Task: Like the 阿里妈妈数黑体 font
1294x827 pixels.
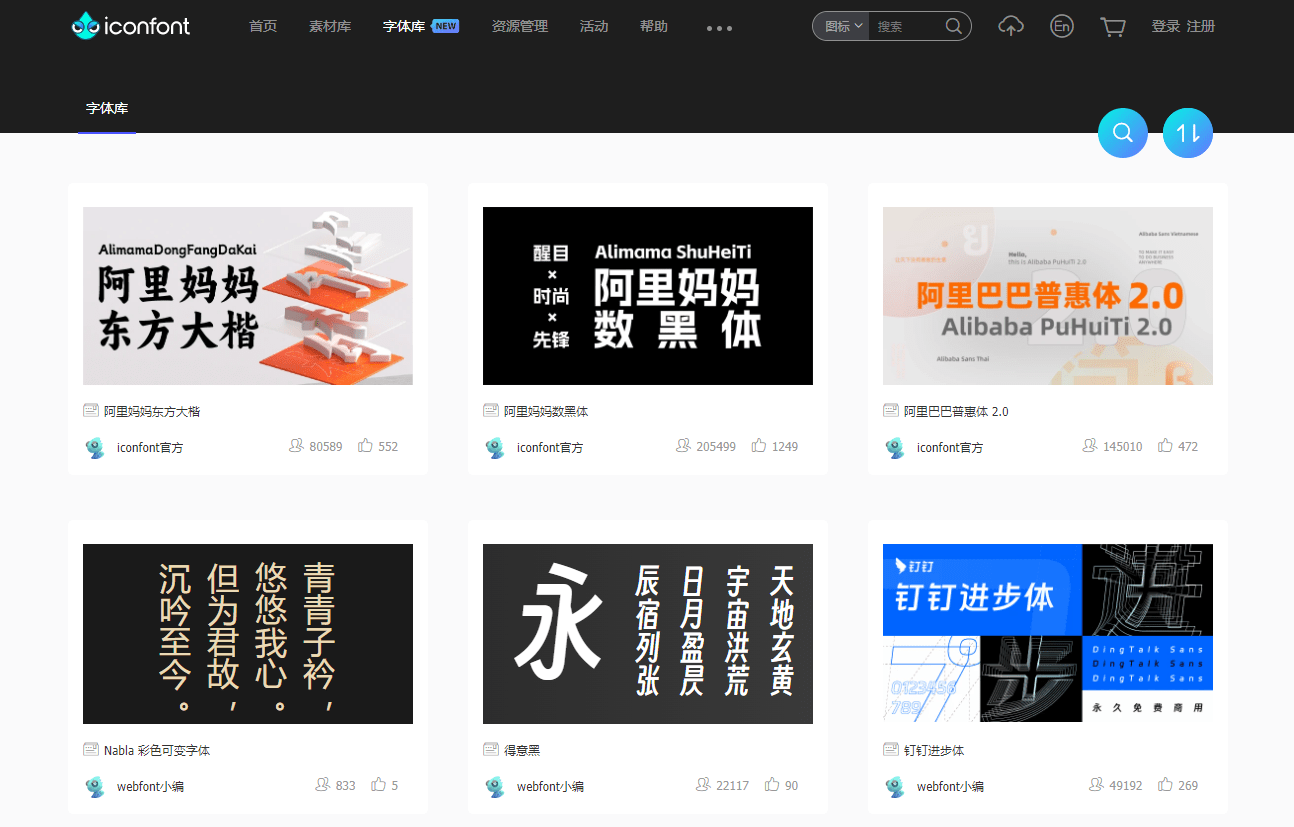Action: click(x=761, y=445)
